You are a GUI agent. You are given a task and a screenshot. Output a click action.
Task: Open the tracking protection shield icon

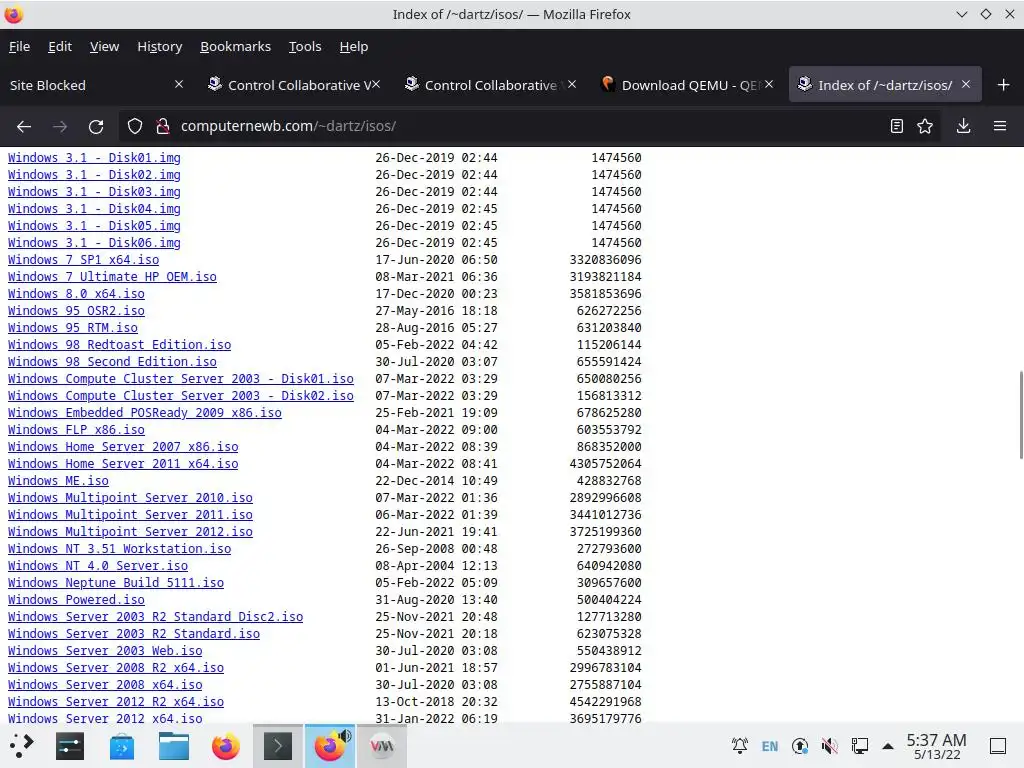pyautogui.click(x=135, y=126)
